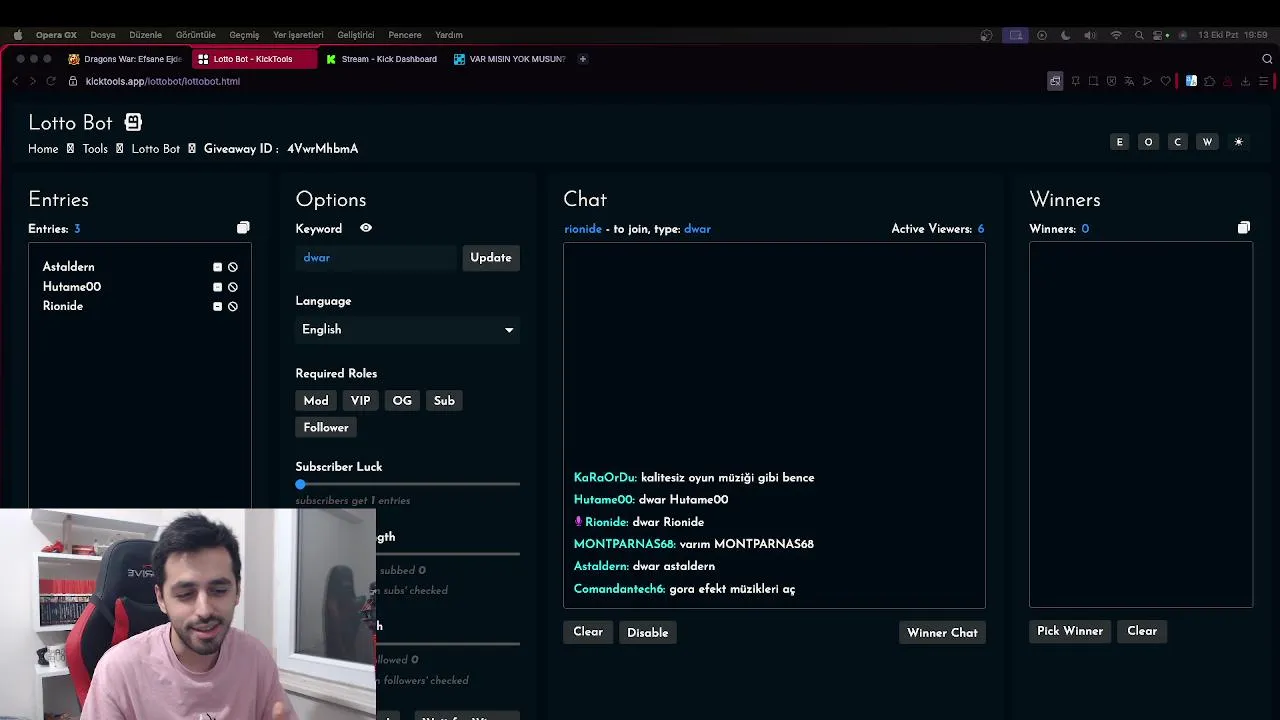
Task: Ban Hutame00 using the block icon
Action: 233,287
